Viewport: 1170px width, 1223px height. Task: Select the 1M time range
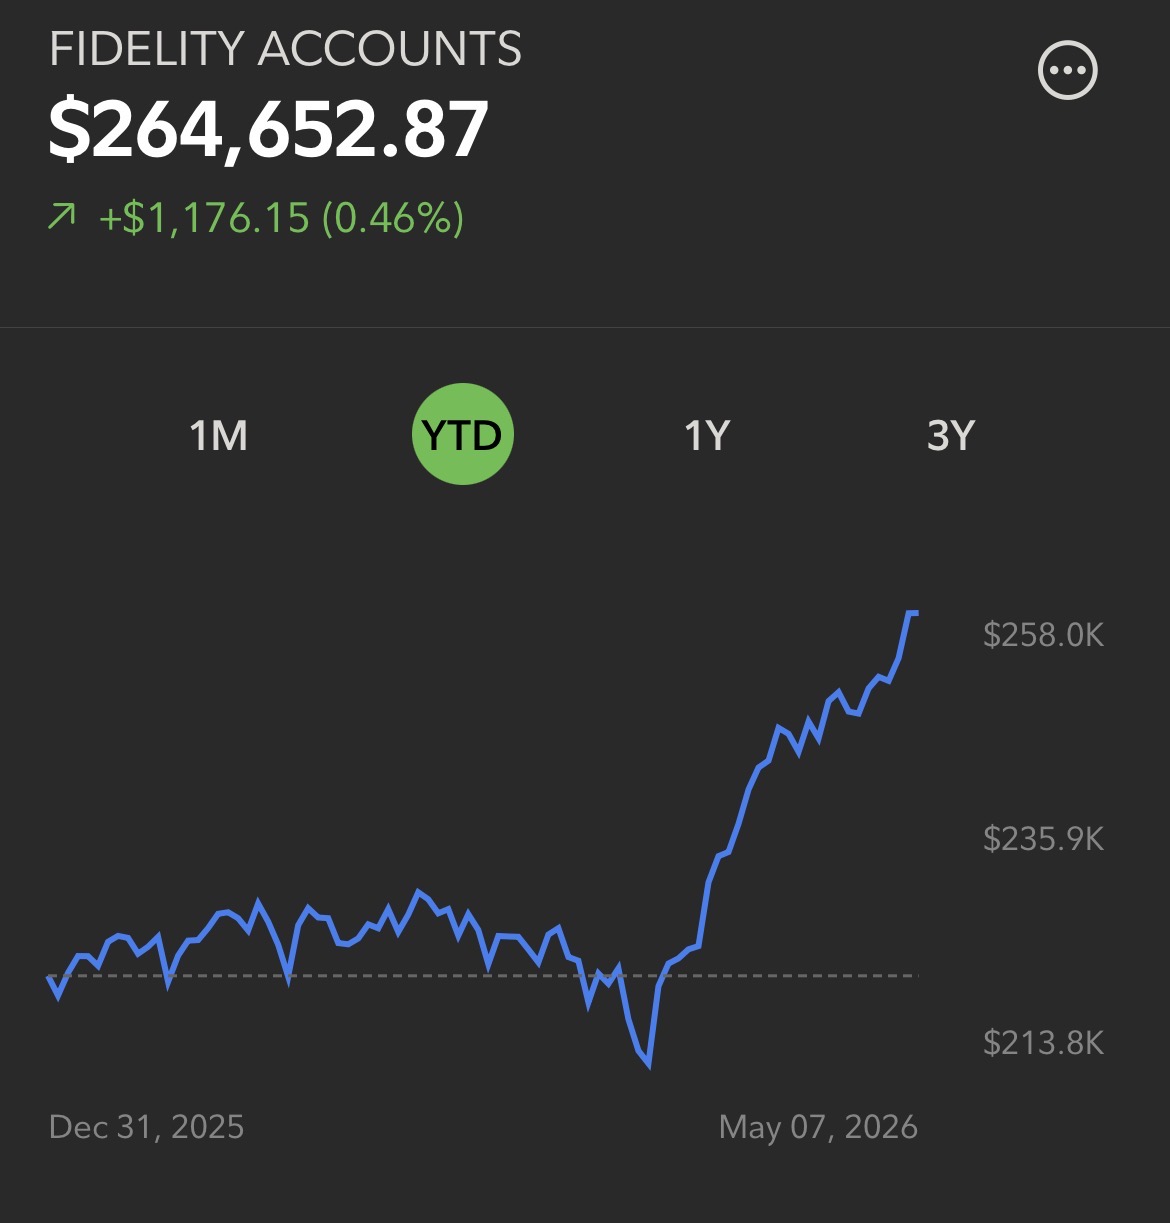pos(218,435)
